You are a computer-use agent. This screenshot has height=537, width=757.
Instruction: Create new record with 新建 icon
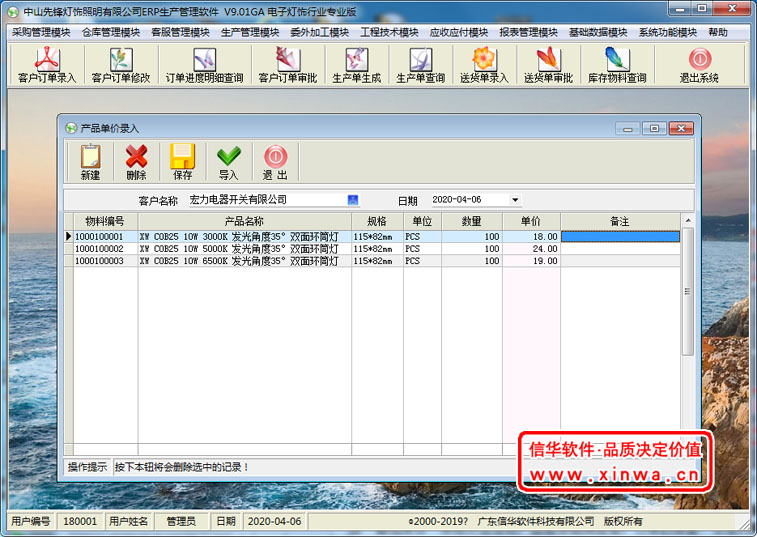(90, 162)
